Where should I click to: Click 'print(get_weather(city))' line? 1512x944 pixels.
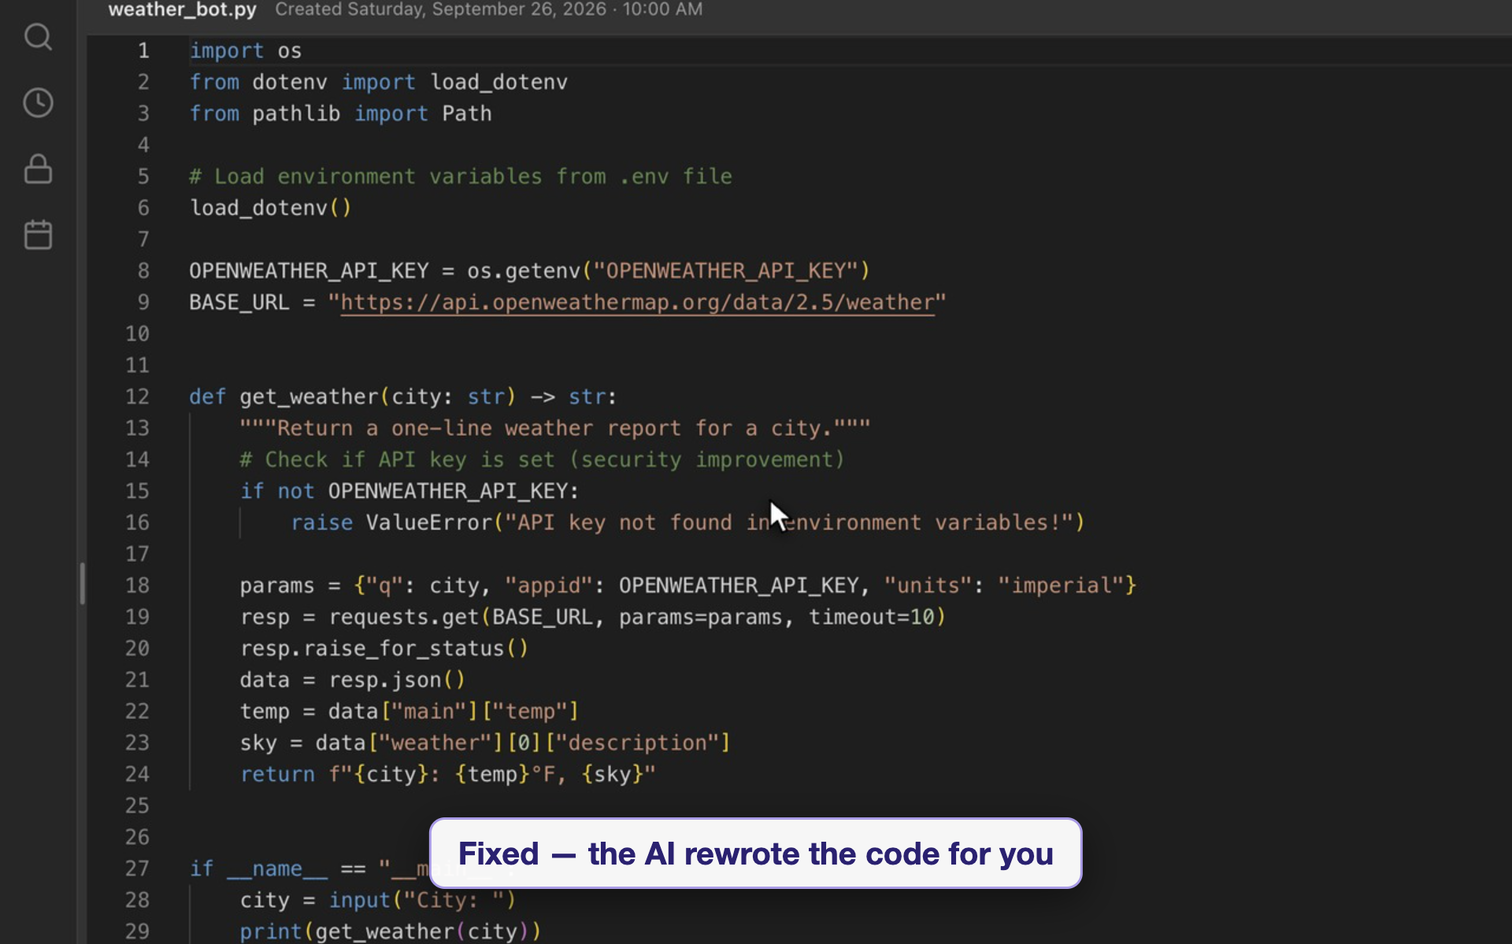coord(390,931)
